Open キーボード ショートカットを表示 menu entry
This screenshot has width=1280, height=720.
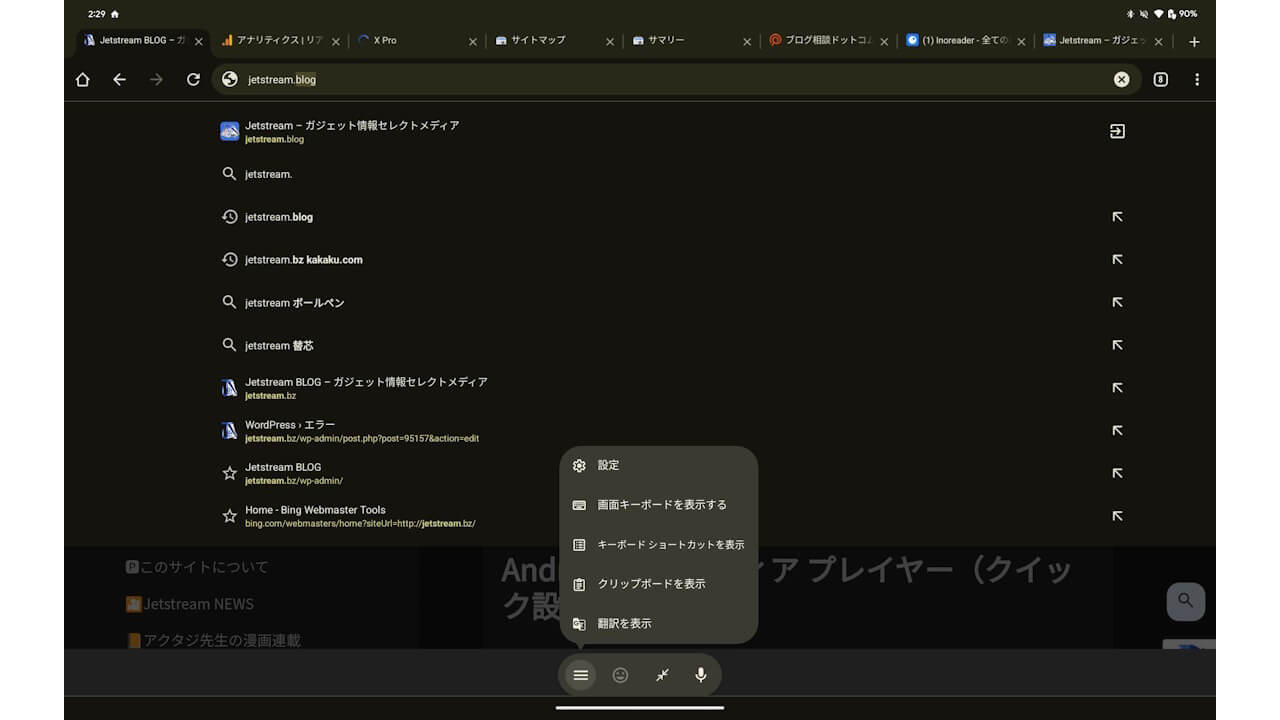(x=659, y=545)
